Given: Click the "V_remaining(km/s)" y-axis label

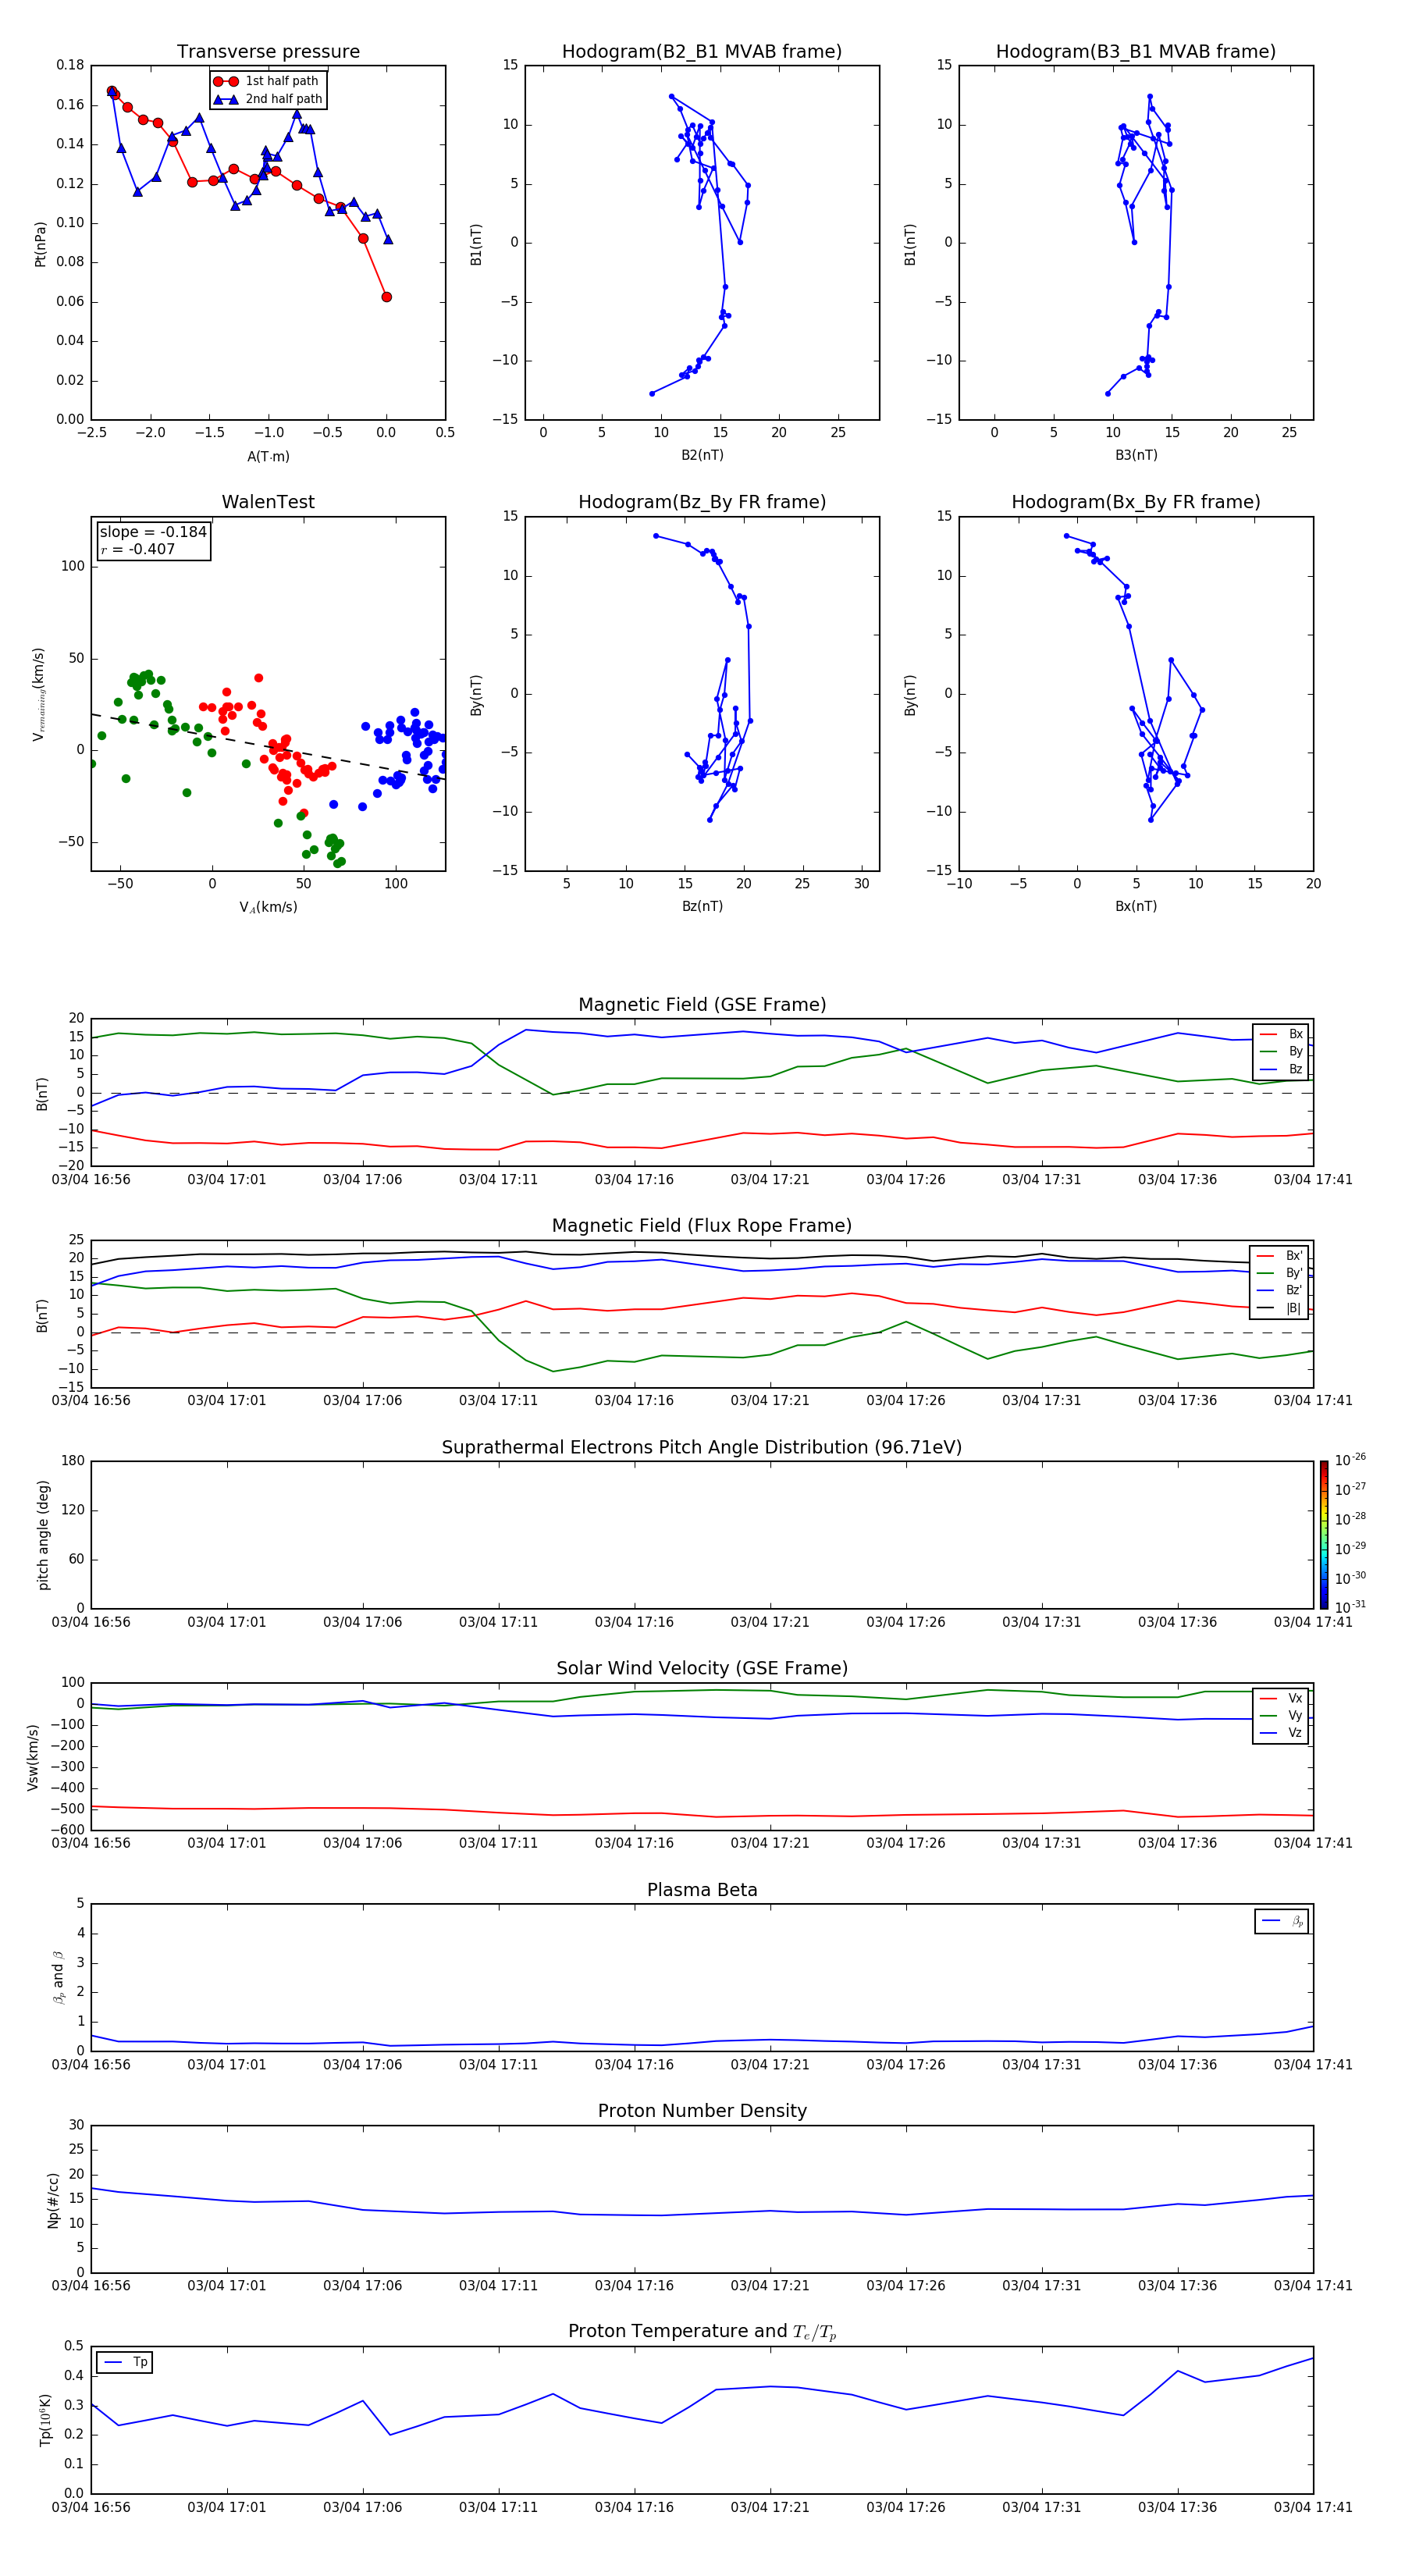Looking at the screenshot, I should tap(39, 694).
